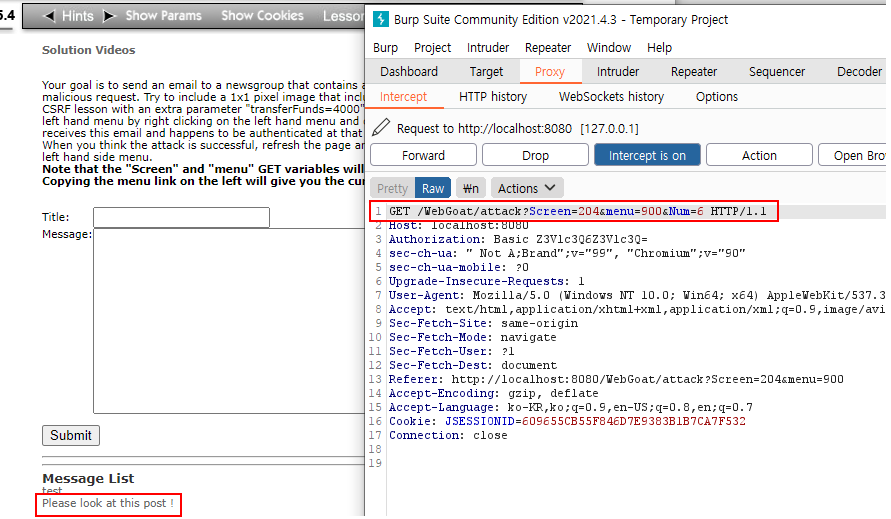The width and height of the screenshot is (891, 519).
Task: Click the Accept: text/html header line
Action: tap(636, 309)
